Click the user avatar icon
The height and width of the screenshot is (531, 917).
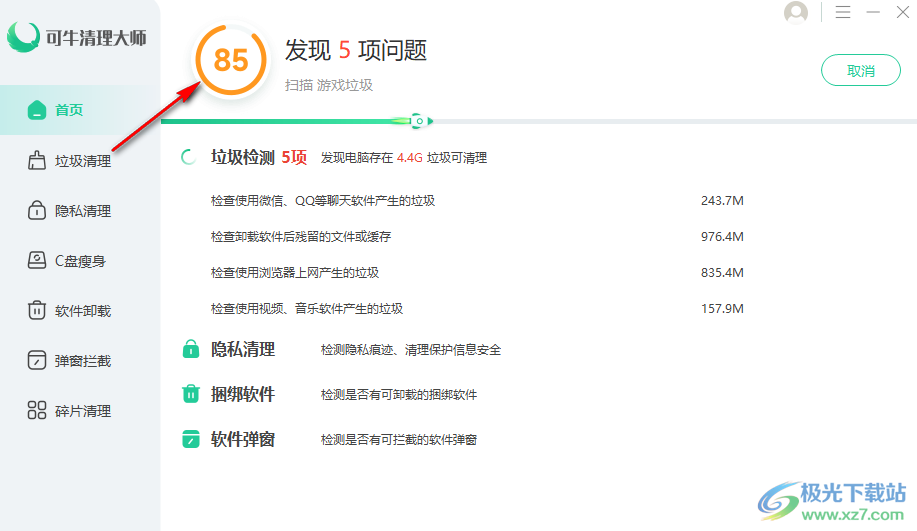(796, 13)
